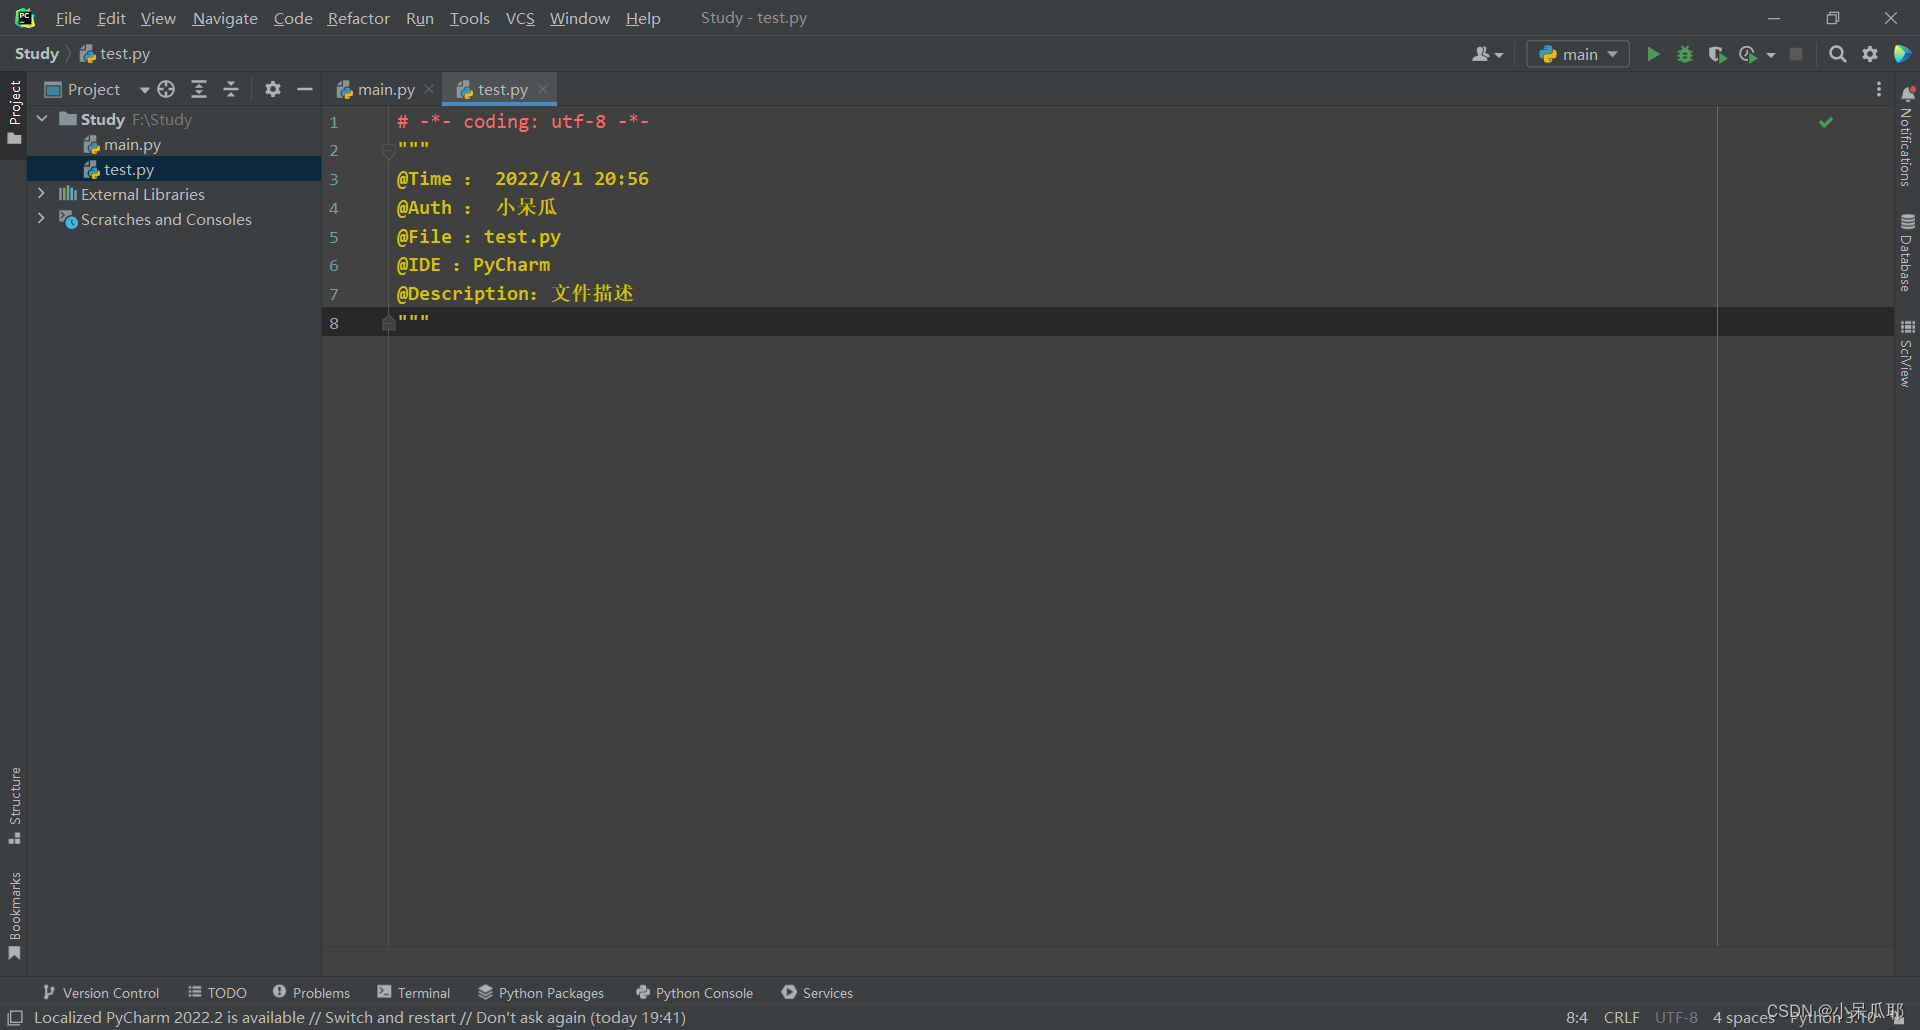Click the green inspection checkmark

pos(1826,122)
